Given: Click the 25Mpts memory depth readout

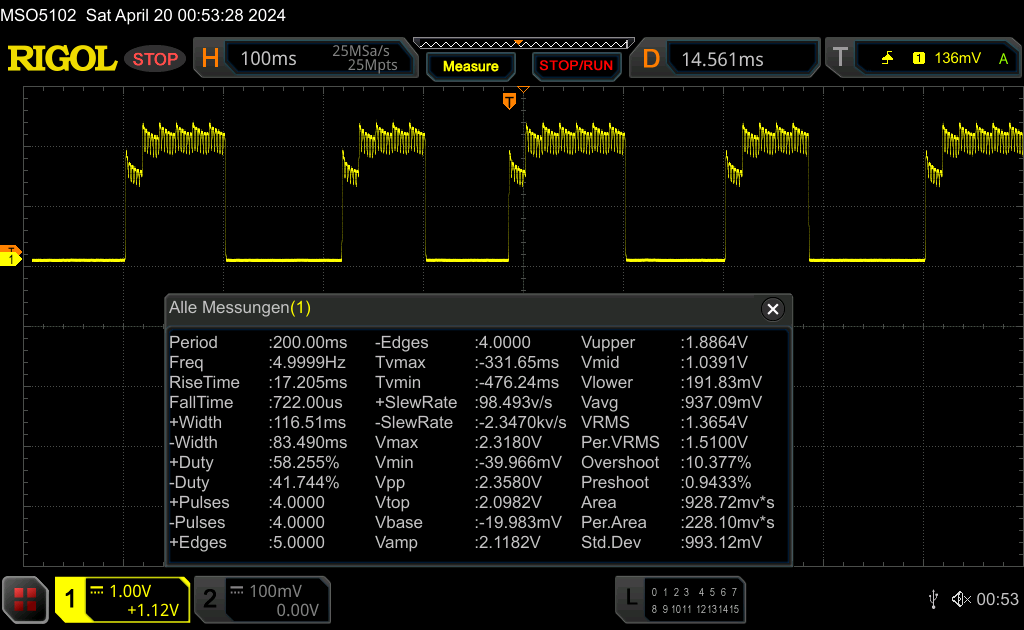Looking at the screenshot, I should point(372,65).
